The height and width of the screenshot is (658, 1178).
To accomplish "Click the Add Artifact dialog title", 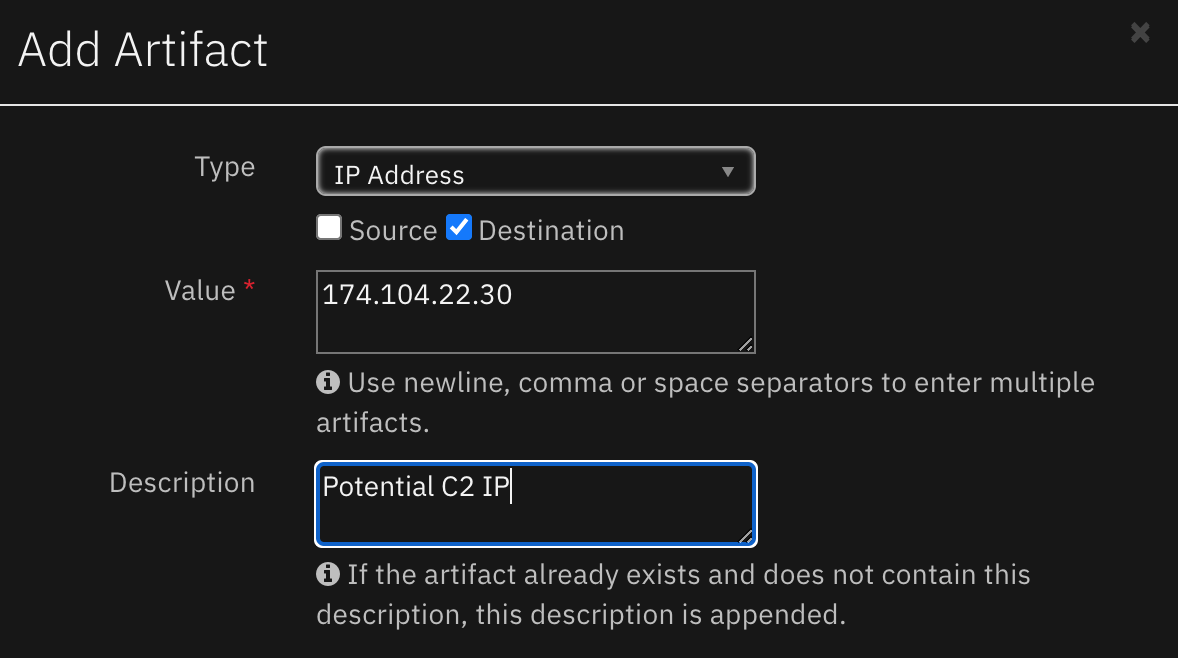I will [x=143, y=50].
